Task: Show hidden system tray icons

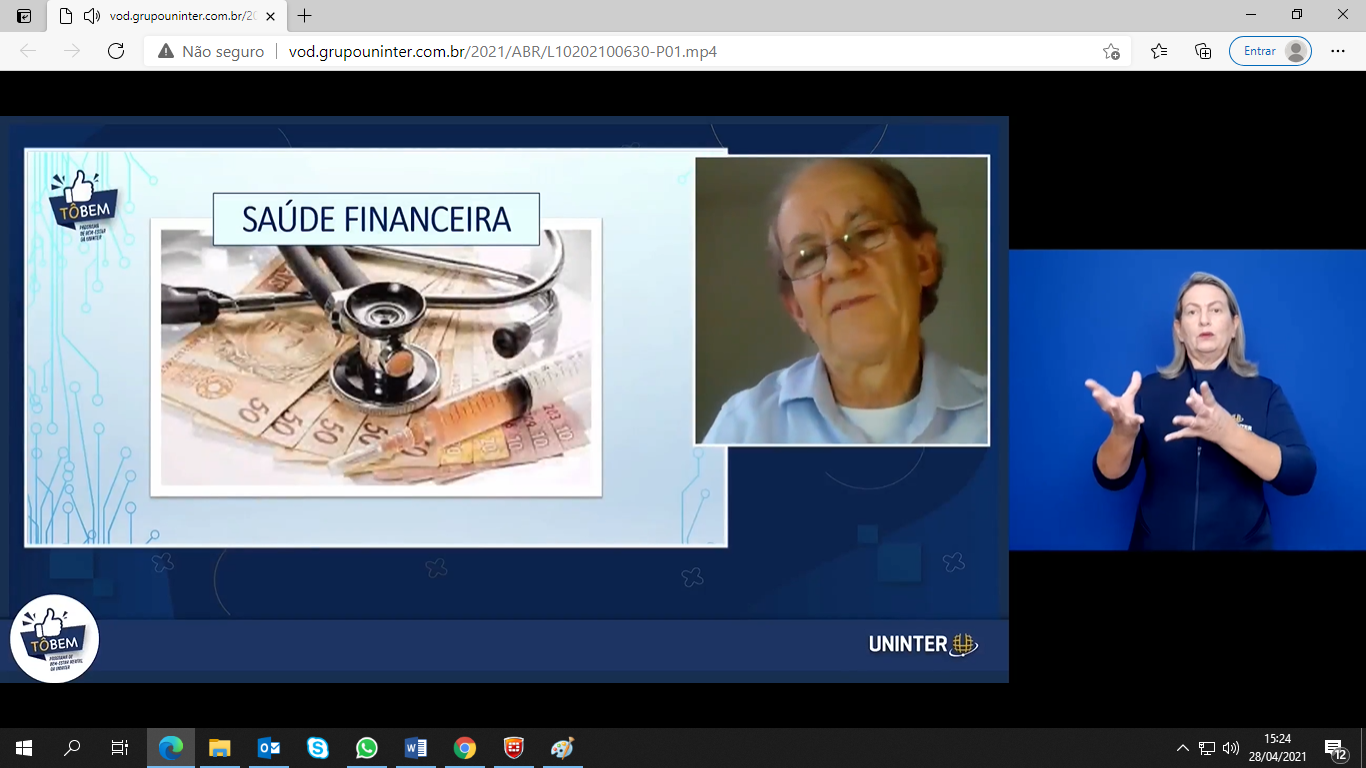Action: pos(1183,748)
